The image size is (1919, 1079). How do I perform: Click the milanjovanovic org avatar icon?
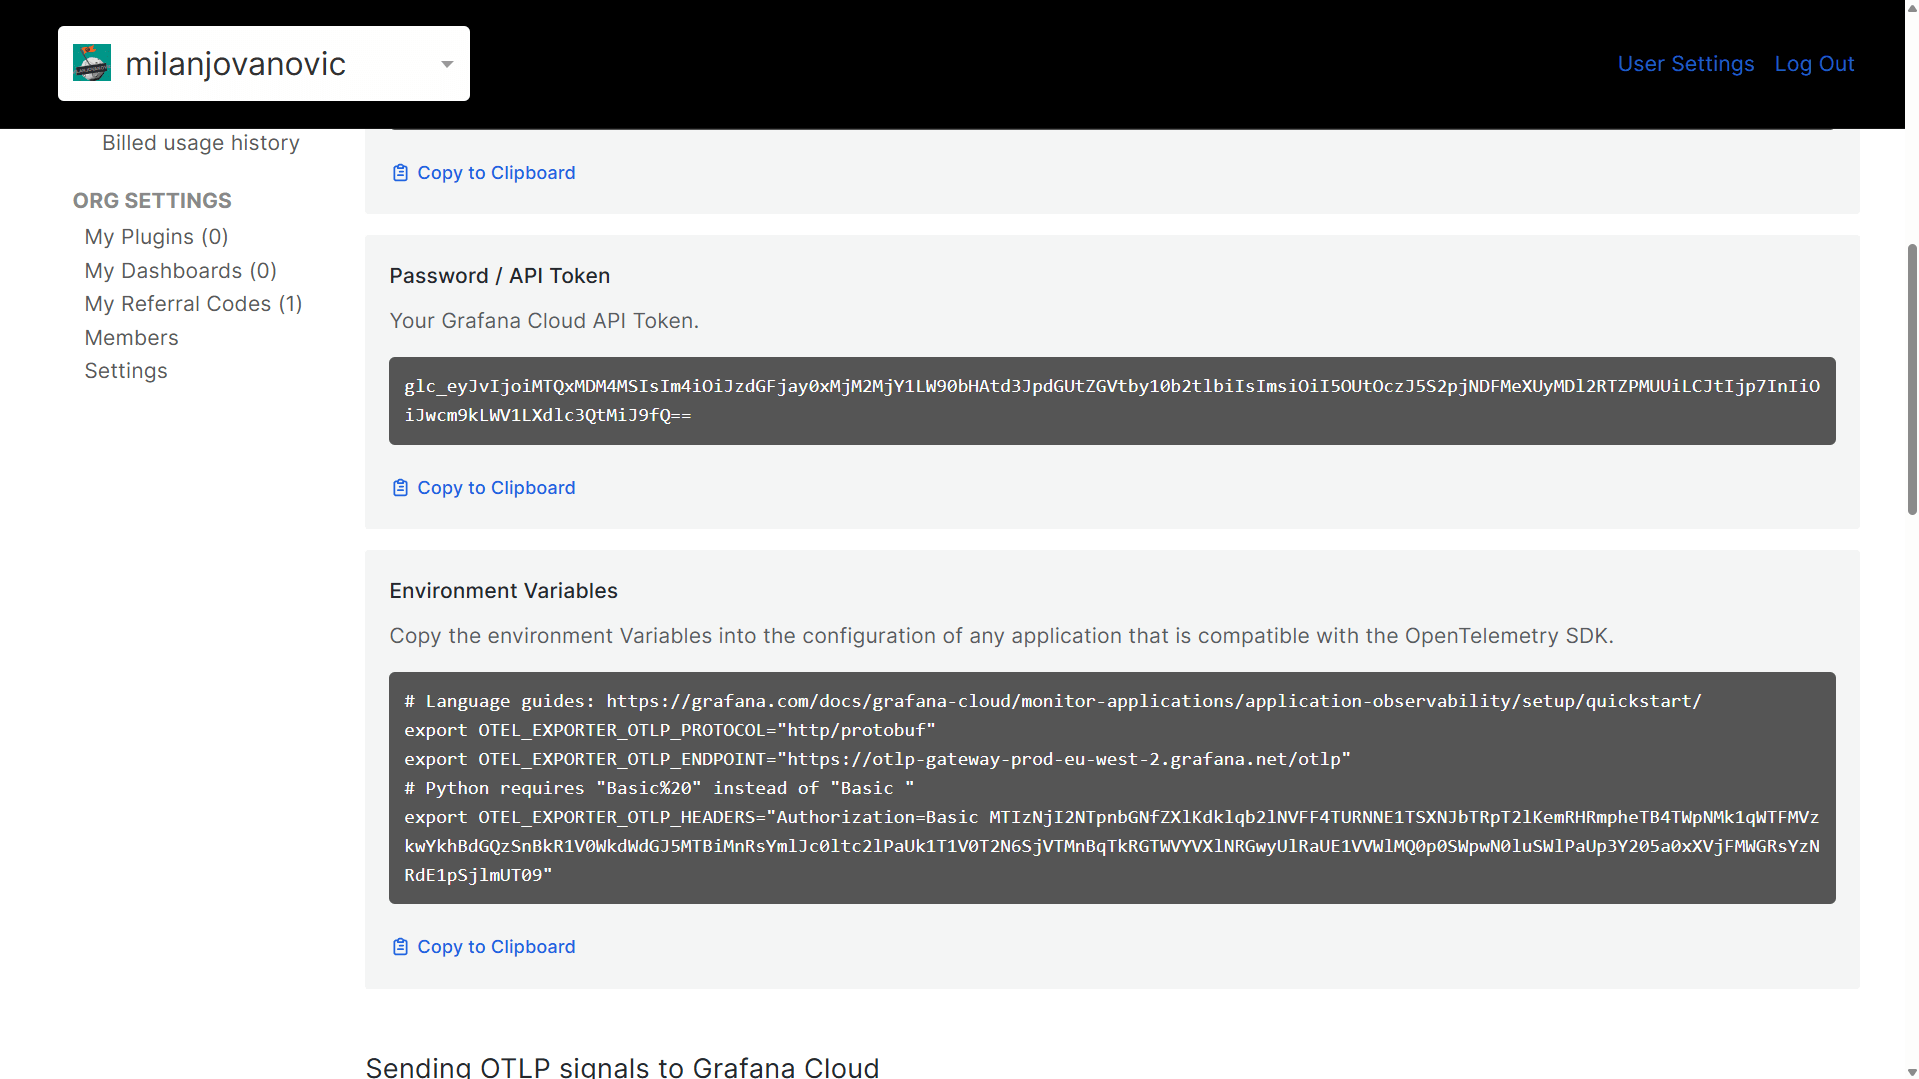point(92,63)
